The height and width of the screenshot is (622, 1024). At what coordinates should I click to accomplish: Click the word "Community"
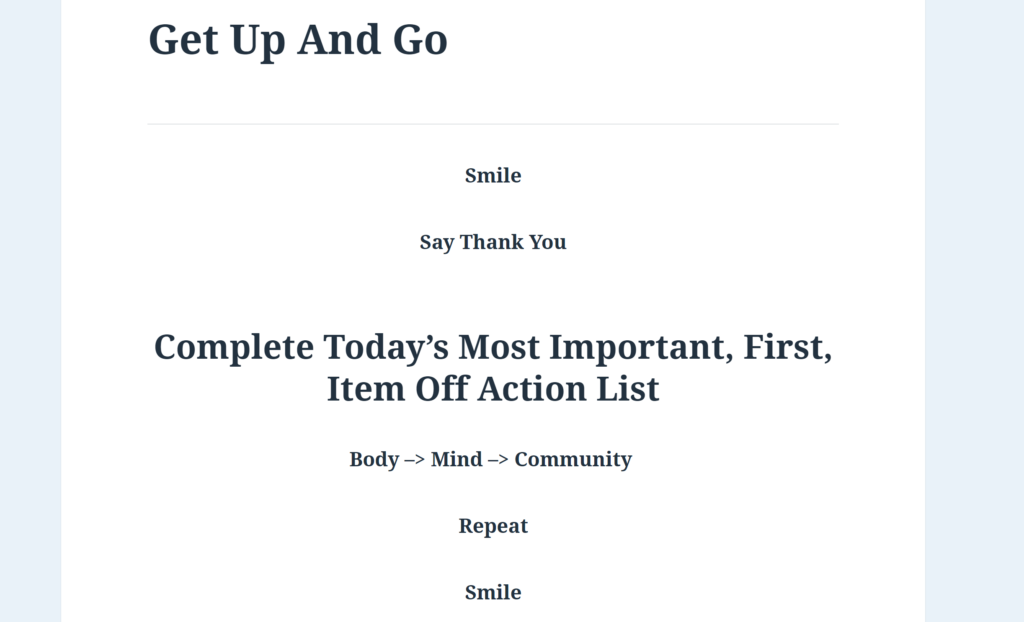pyautogui.click(x=573, y=460)
